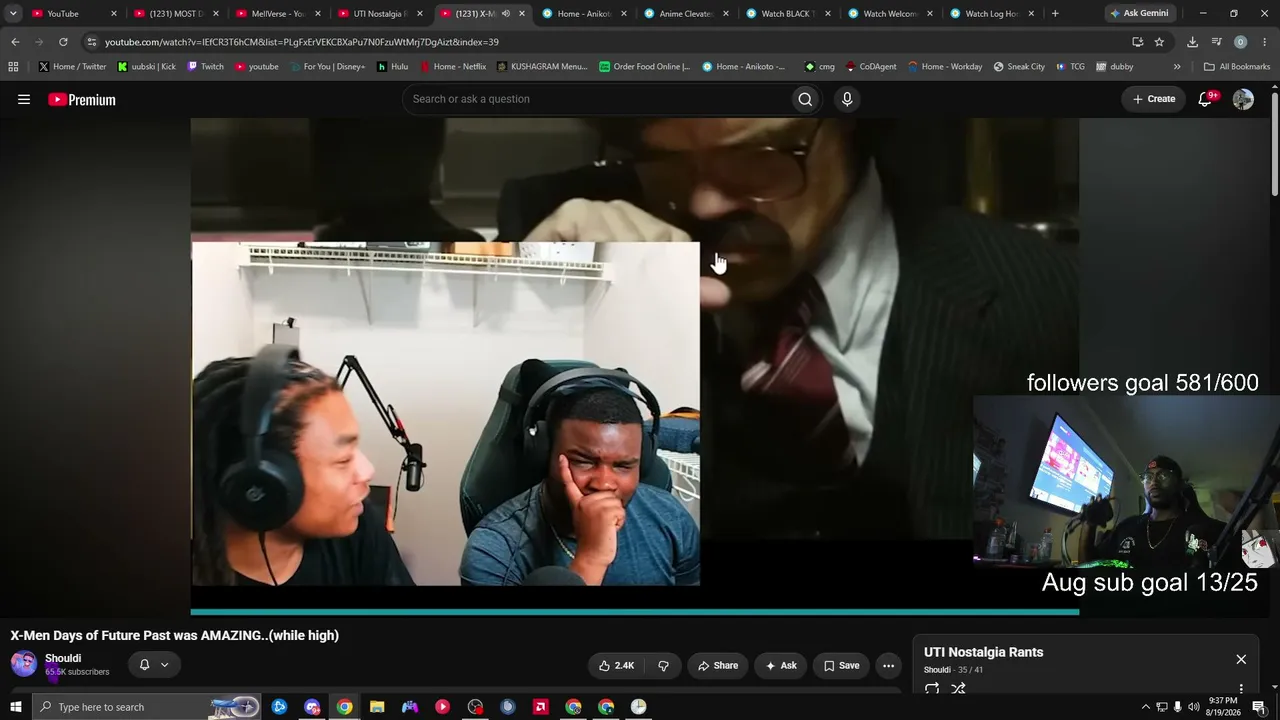The height and width of the screenshot is (720, 1280).
Task: Switch to the UTI Nostalgia tab
Action: 380,14
